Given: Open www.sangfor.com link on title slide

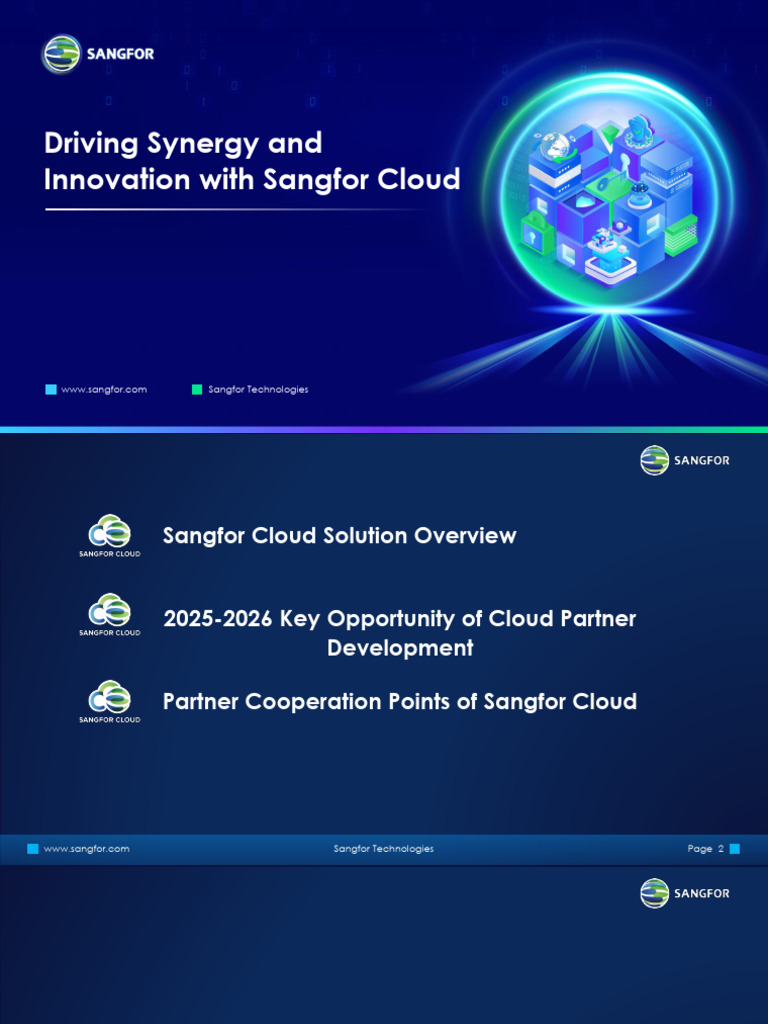Looking at the screenshot, I should coord(104,389).
